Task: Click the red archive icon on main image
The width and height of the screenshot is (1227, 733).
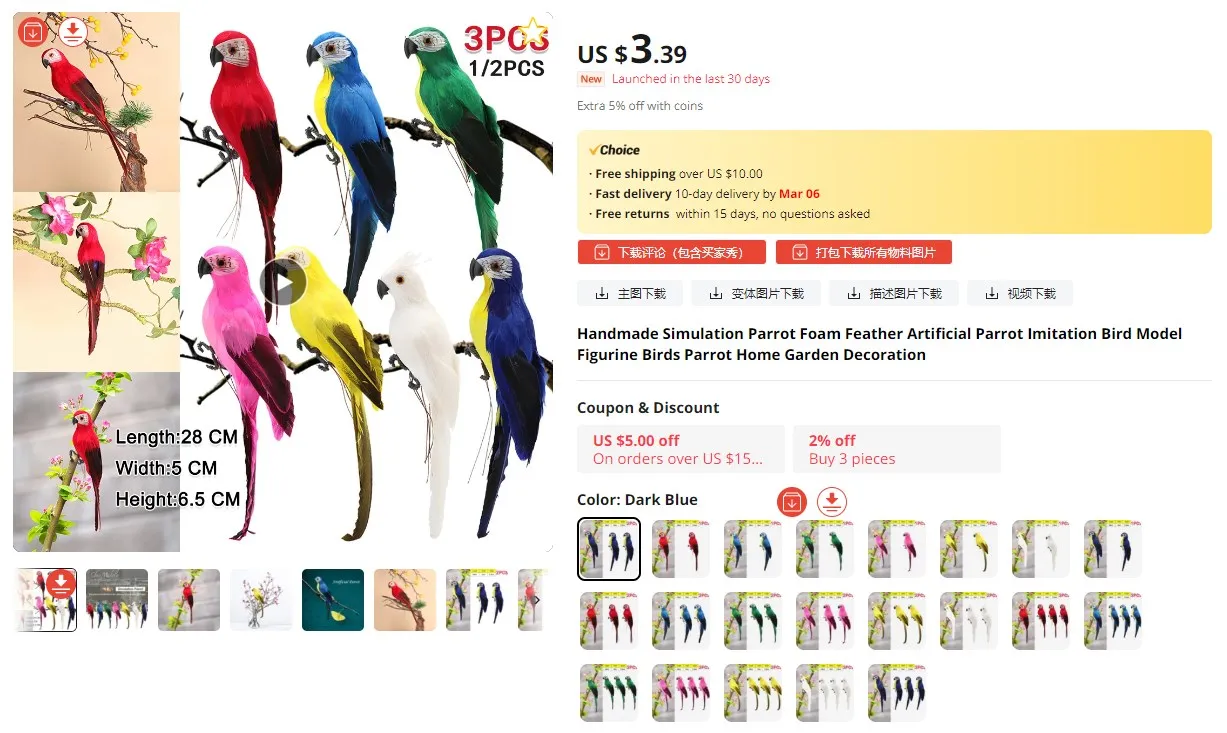Action: [33, 32]
